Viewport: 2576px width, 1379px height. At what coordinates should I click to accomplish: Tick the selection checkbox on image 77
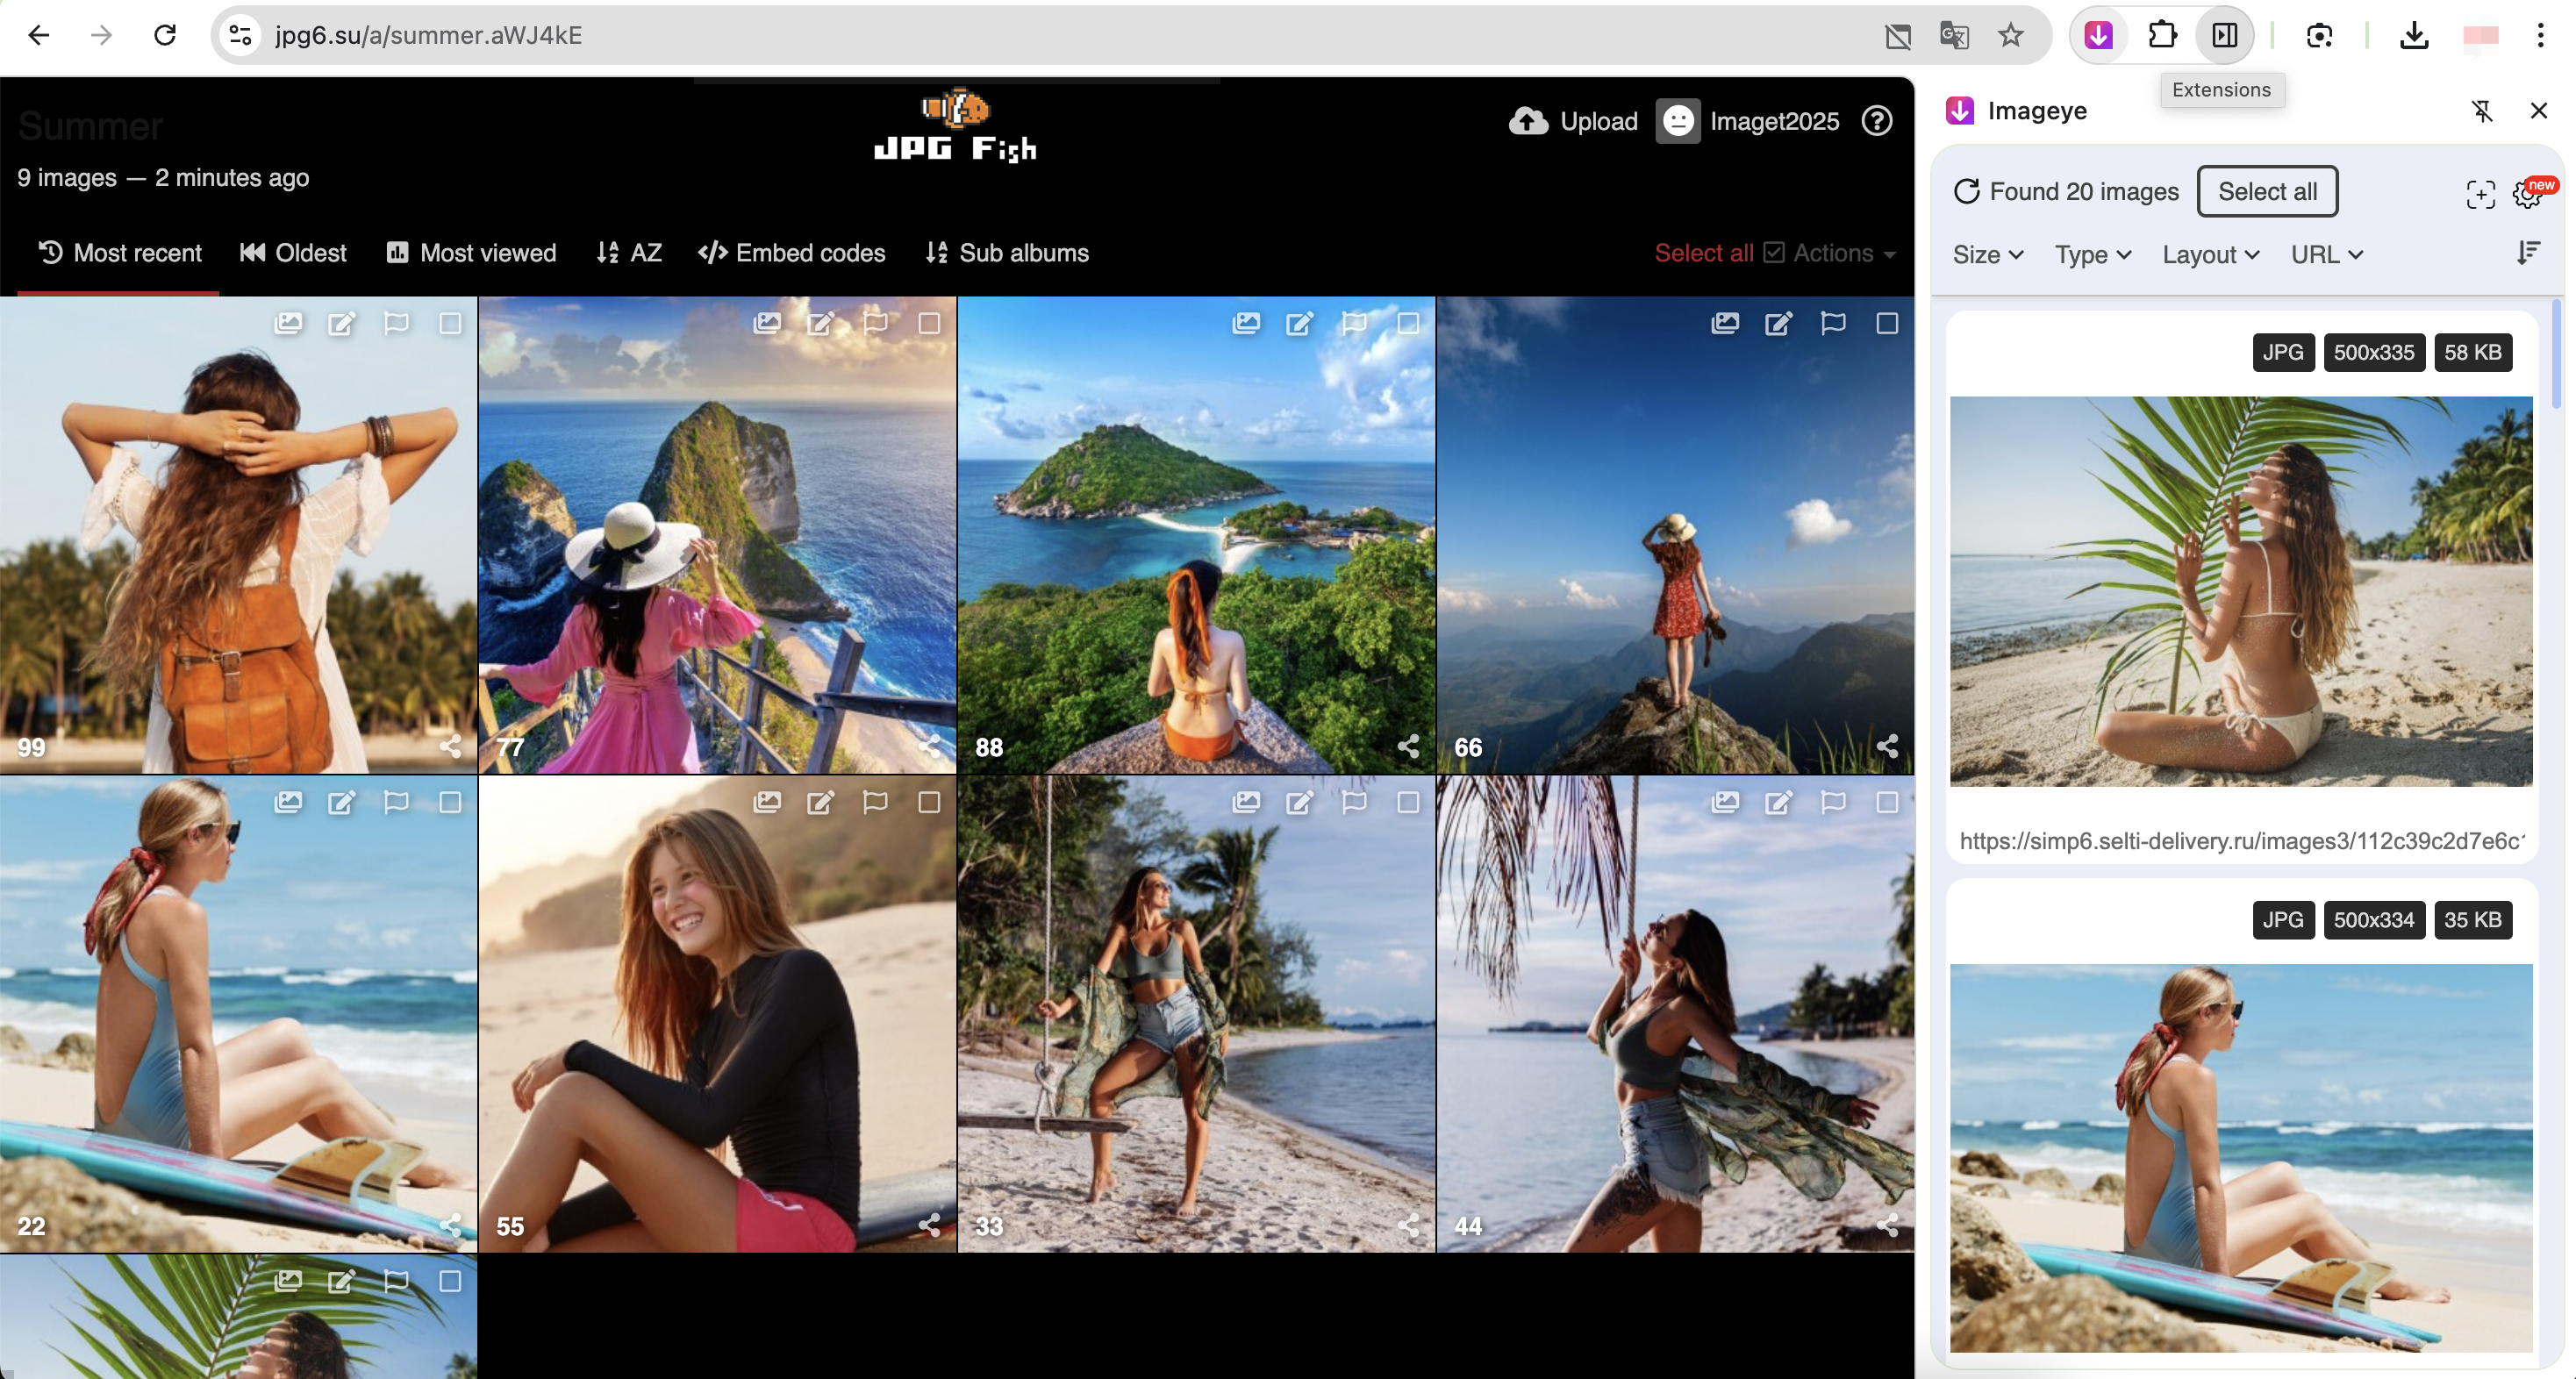[x=929, y=323]
